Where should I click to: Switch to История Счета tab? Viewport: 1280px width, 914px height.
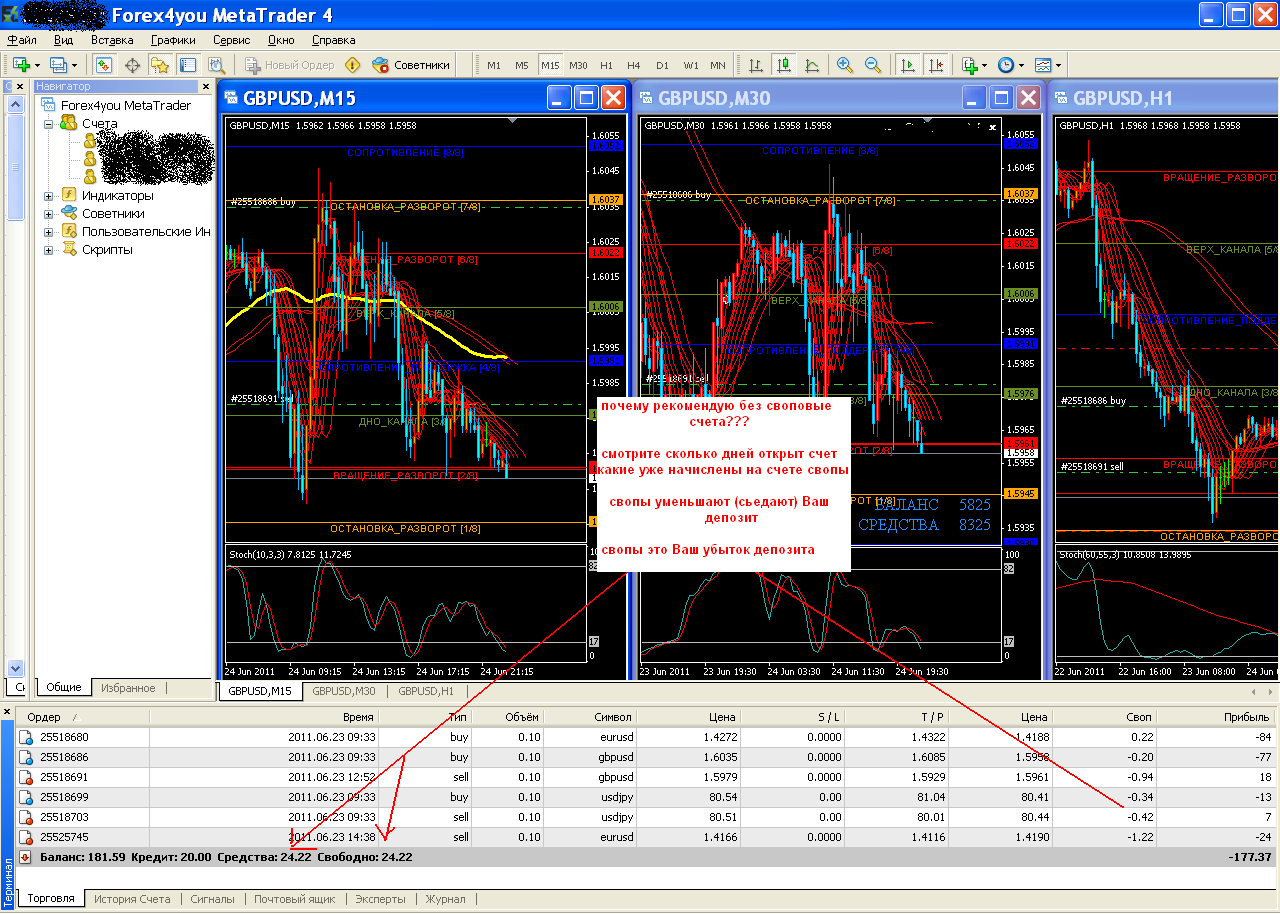tap(132, 899)
